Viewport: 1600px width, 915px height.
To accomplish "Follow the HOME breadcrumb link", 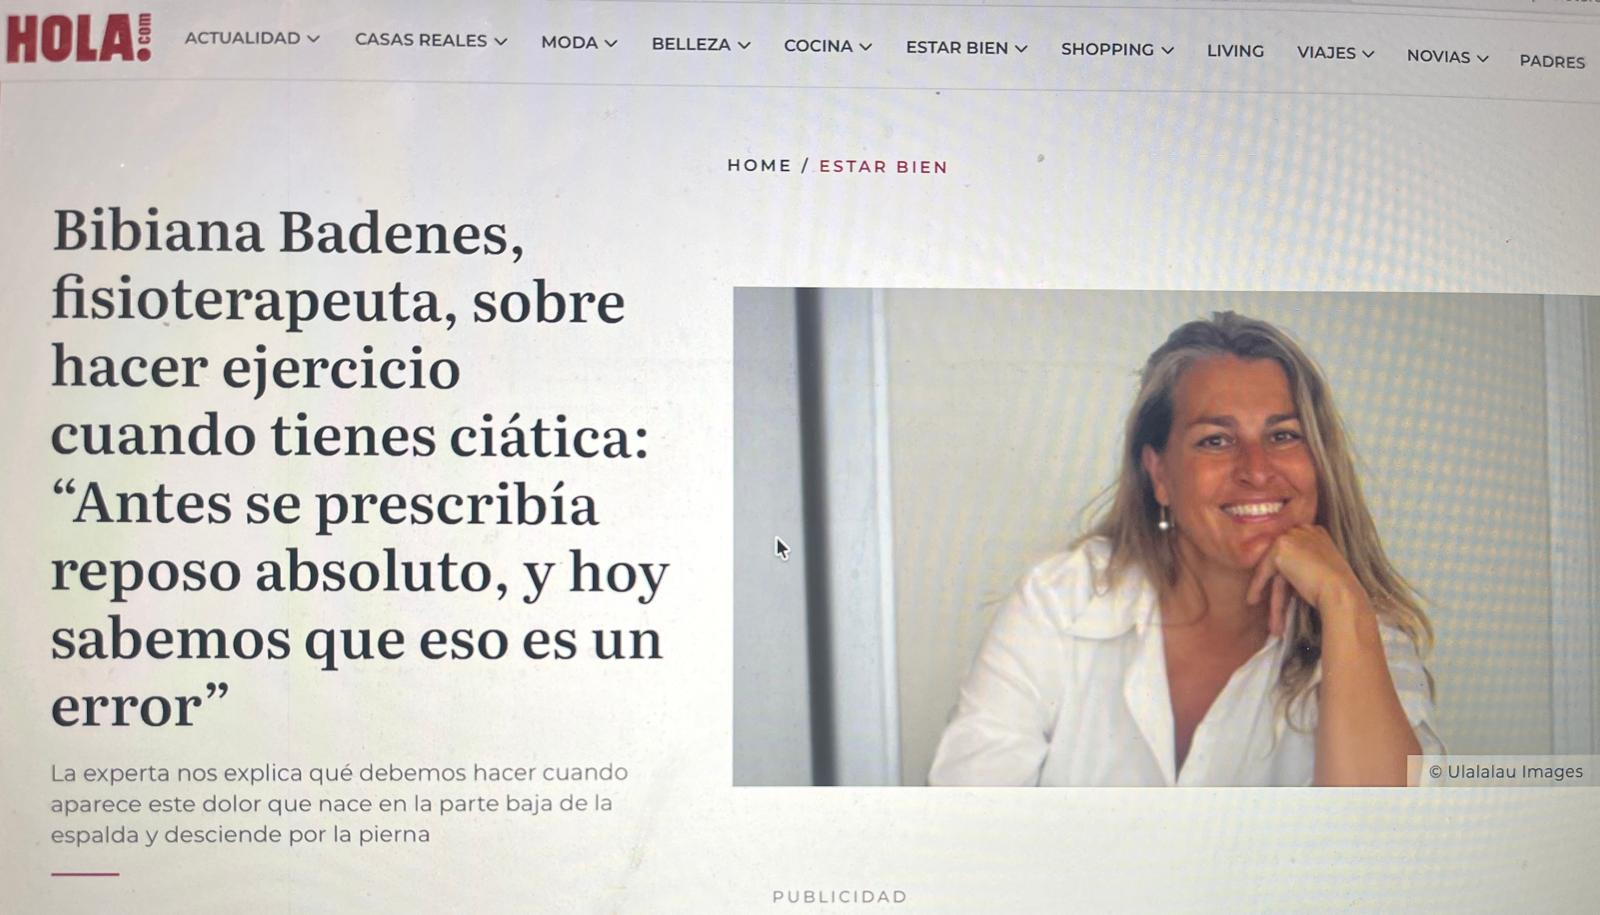I will tap(759, 166).
